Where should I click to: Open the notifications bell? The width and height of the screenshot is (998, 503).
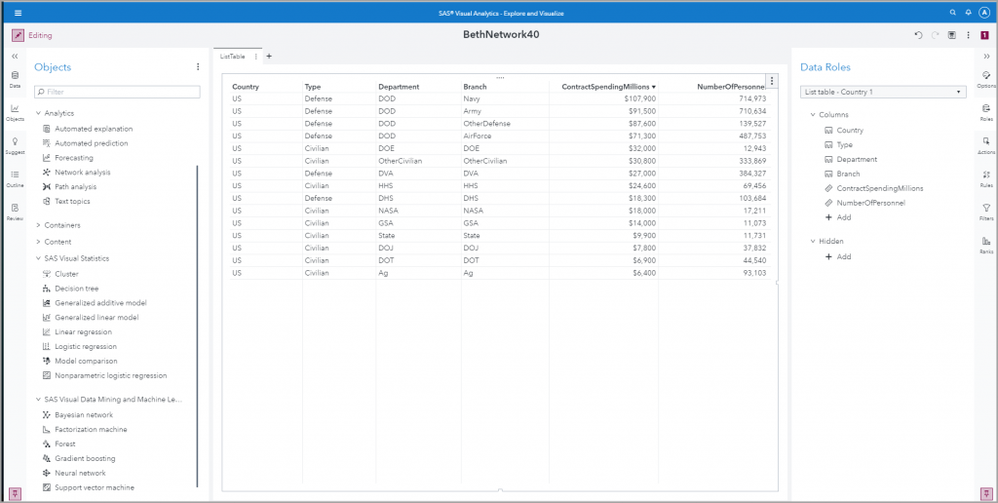pos(968,13)
